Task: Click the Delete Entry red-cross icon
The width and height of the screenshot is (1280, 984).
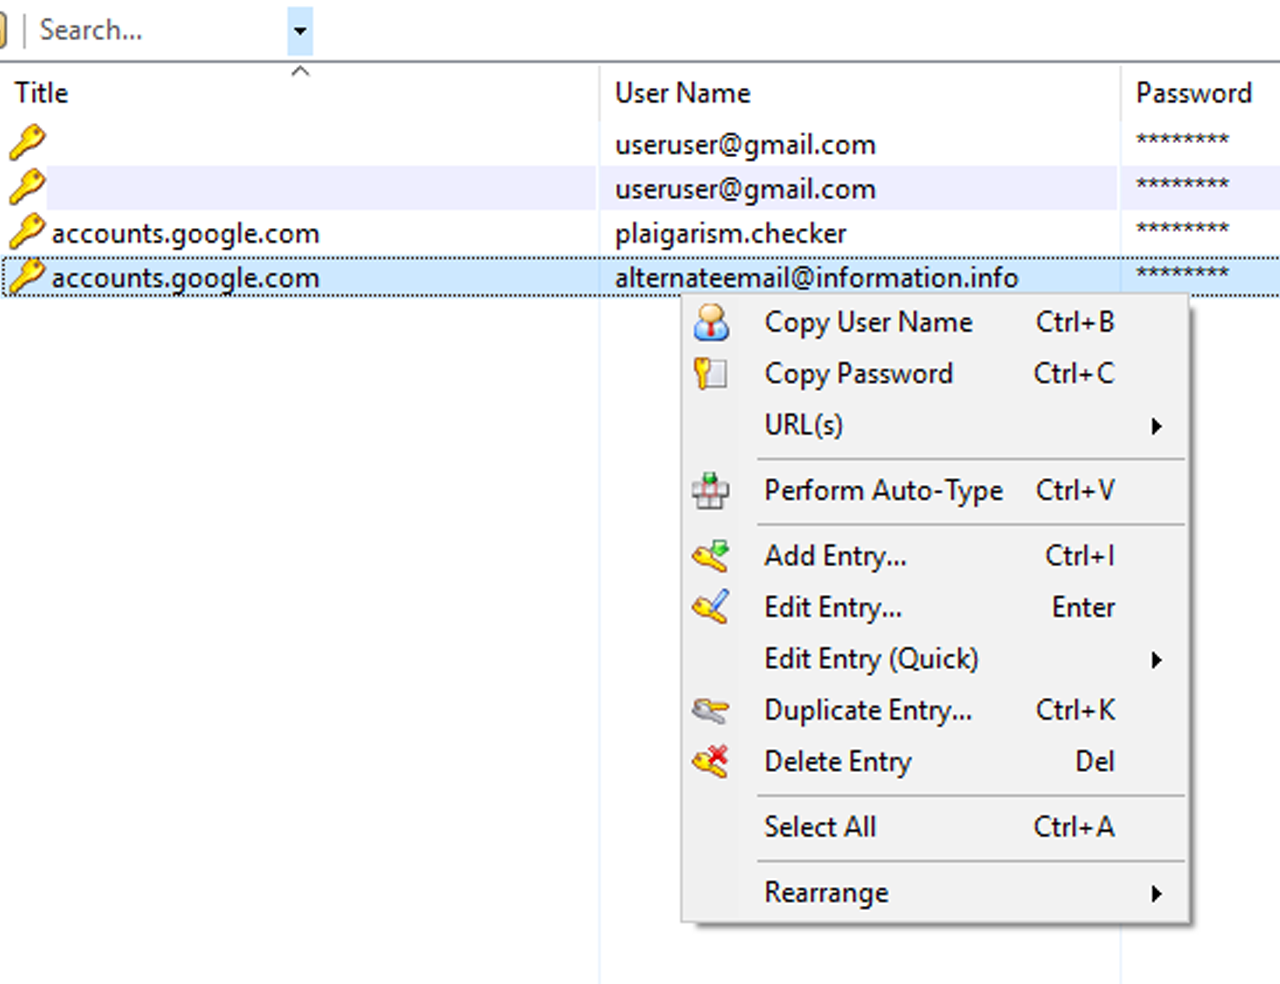Action: (x=711, y=762)
